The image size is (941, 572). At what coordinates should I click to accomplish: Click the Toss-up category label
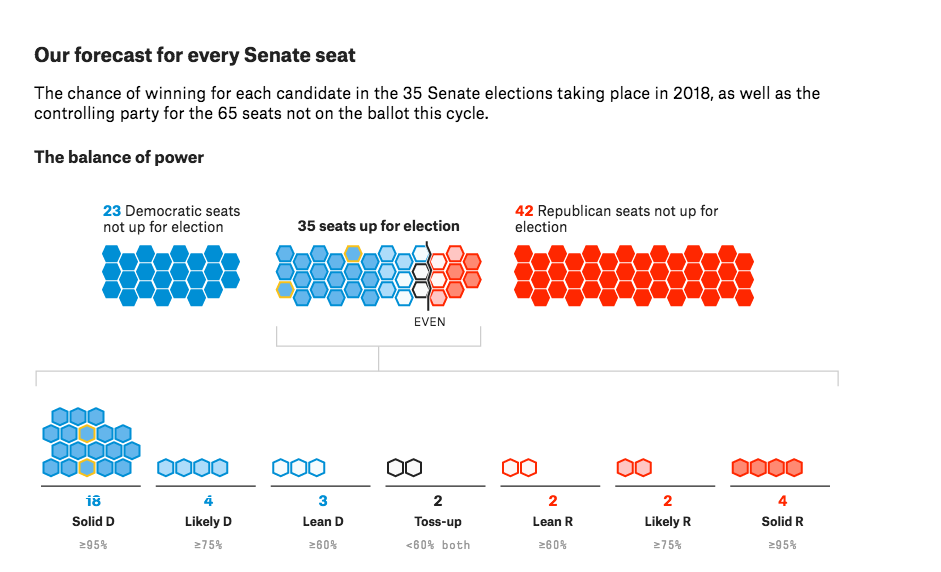tap(437, 522)
